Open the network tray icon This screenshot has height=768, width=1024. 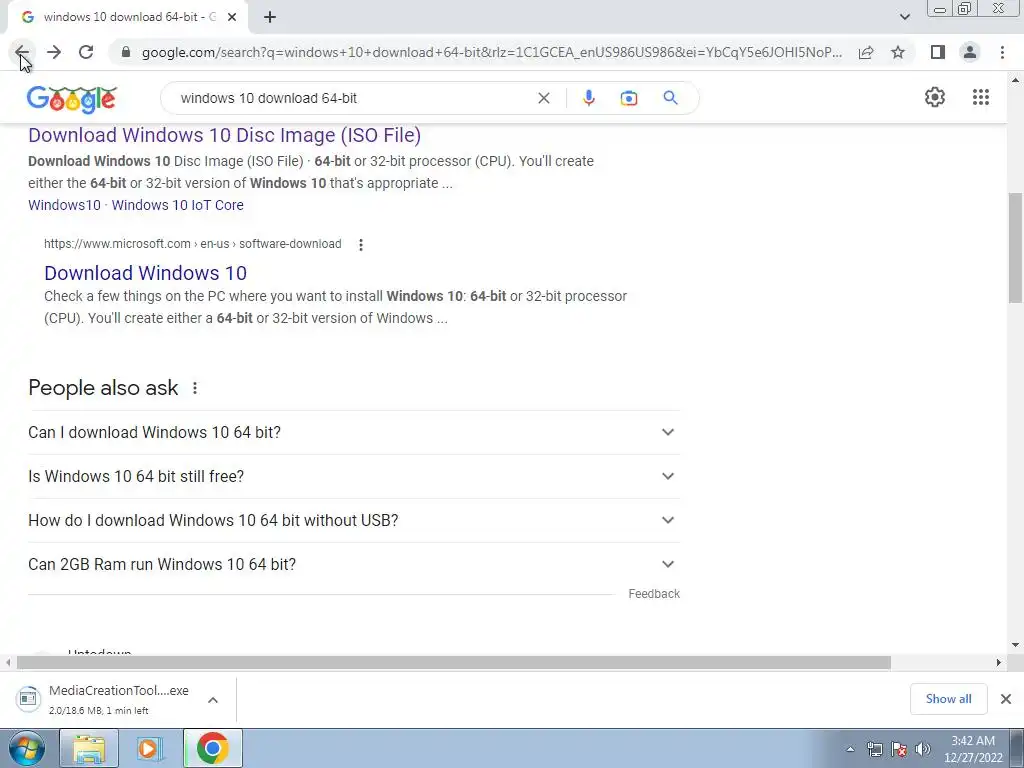874,749
